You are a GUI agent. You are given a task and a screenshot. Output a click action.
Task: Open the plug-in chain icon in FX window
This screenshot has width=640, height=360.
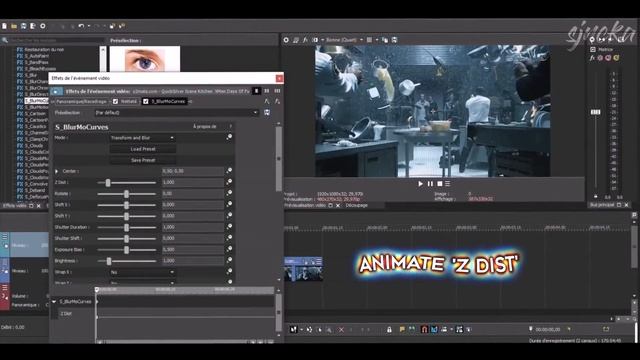click(267, 101)
